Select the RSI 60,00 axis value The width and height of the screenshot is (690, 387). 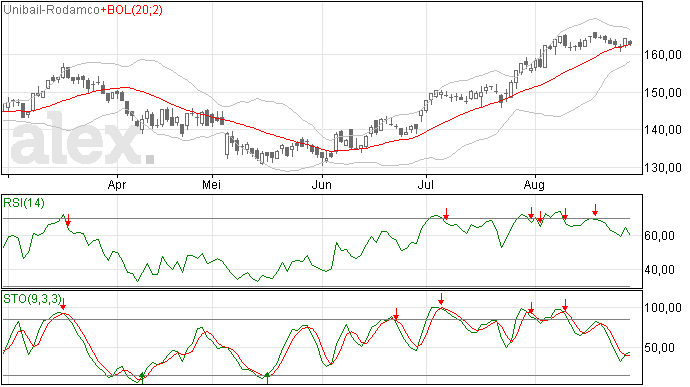[659, 236]
